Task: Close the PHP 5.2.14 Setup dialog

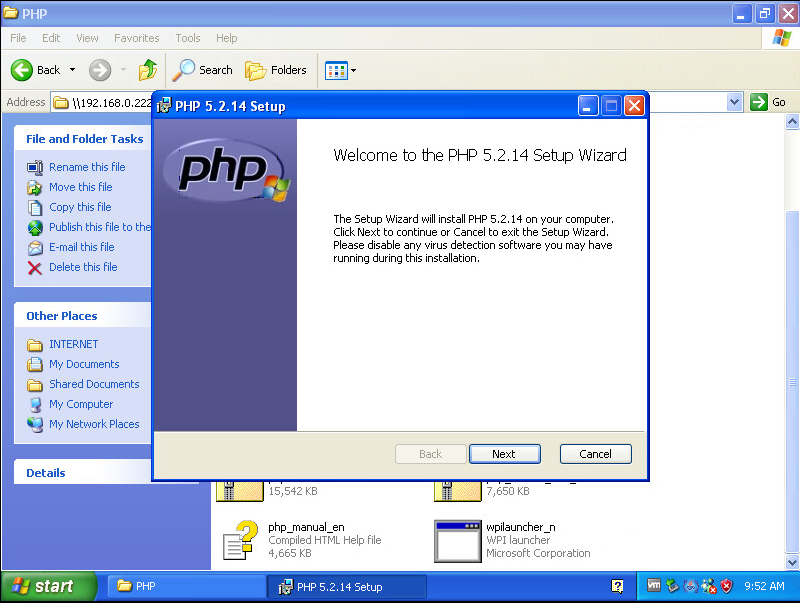Action: click(634, 106)
